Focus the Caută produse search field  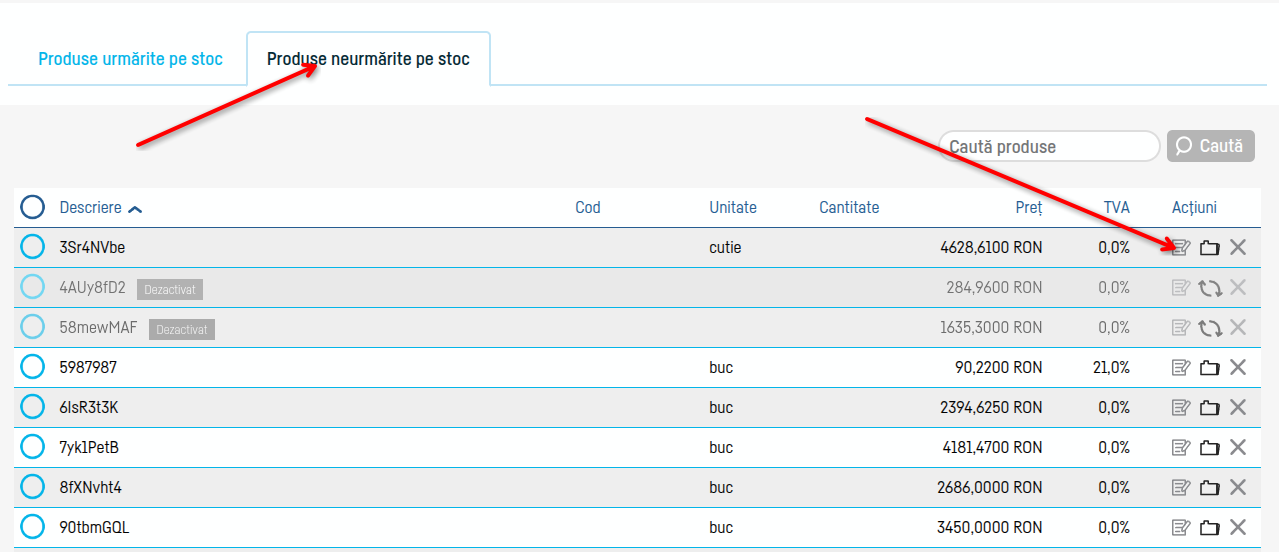point(1049,146)
